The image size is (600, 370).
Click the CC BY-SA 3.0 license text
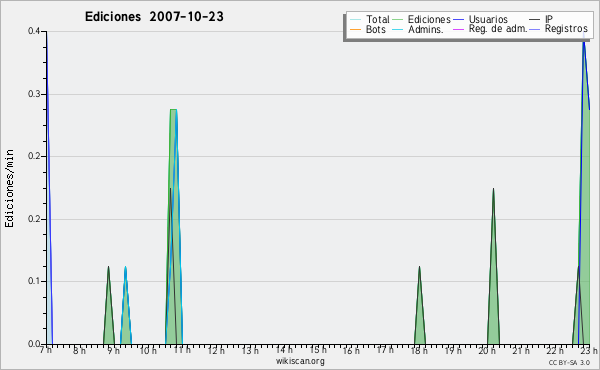569,362
